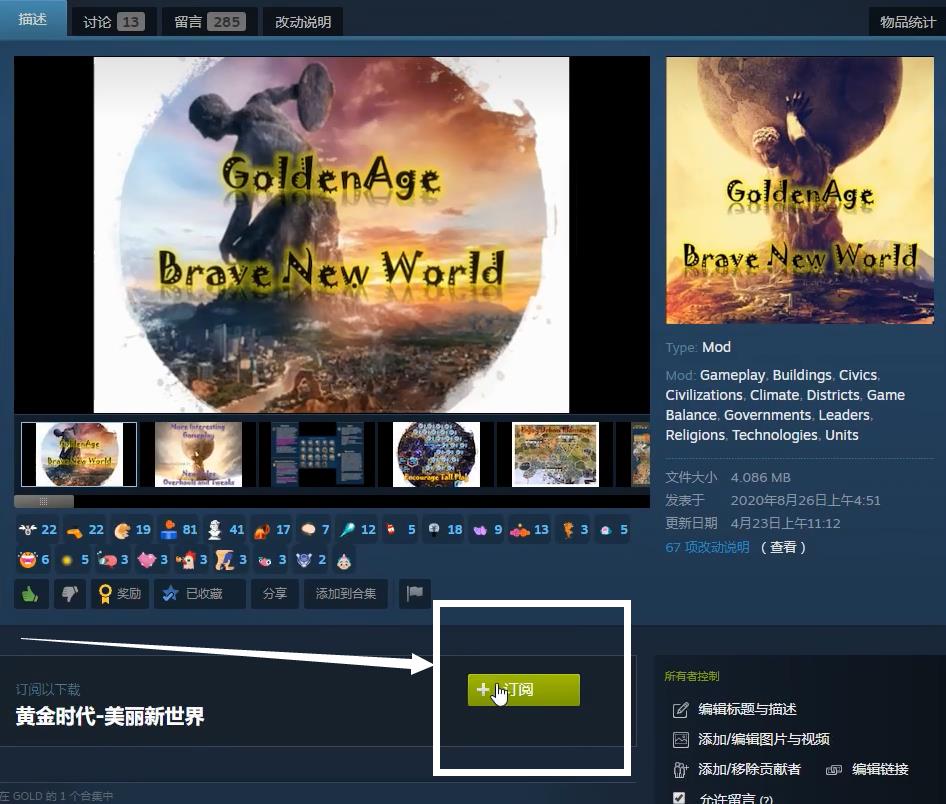
Task: Click the 查看 link beside change notes
Action: (783, 547)
